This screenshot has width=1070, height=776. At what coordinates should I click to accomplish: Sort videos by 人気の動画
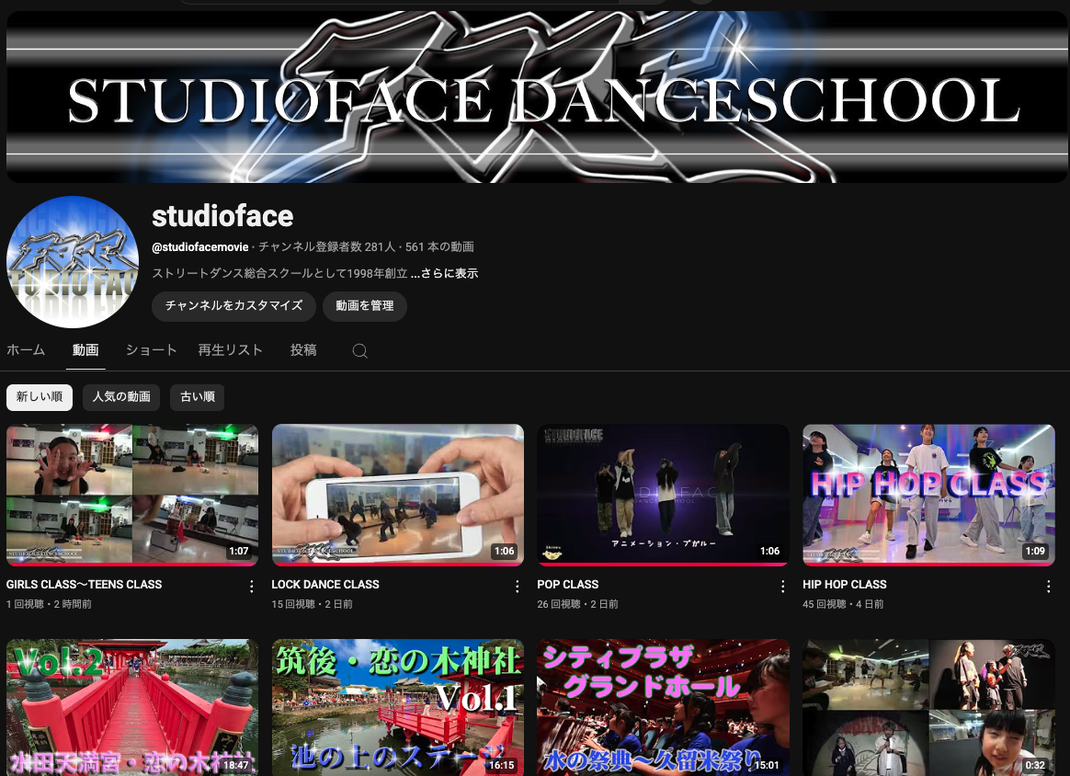(121, 397)
